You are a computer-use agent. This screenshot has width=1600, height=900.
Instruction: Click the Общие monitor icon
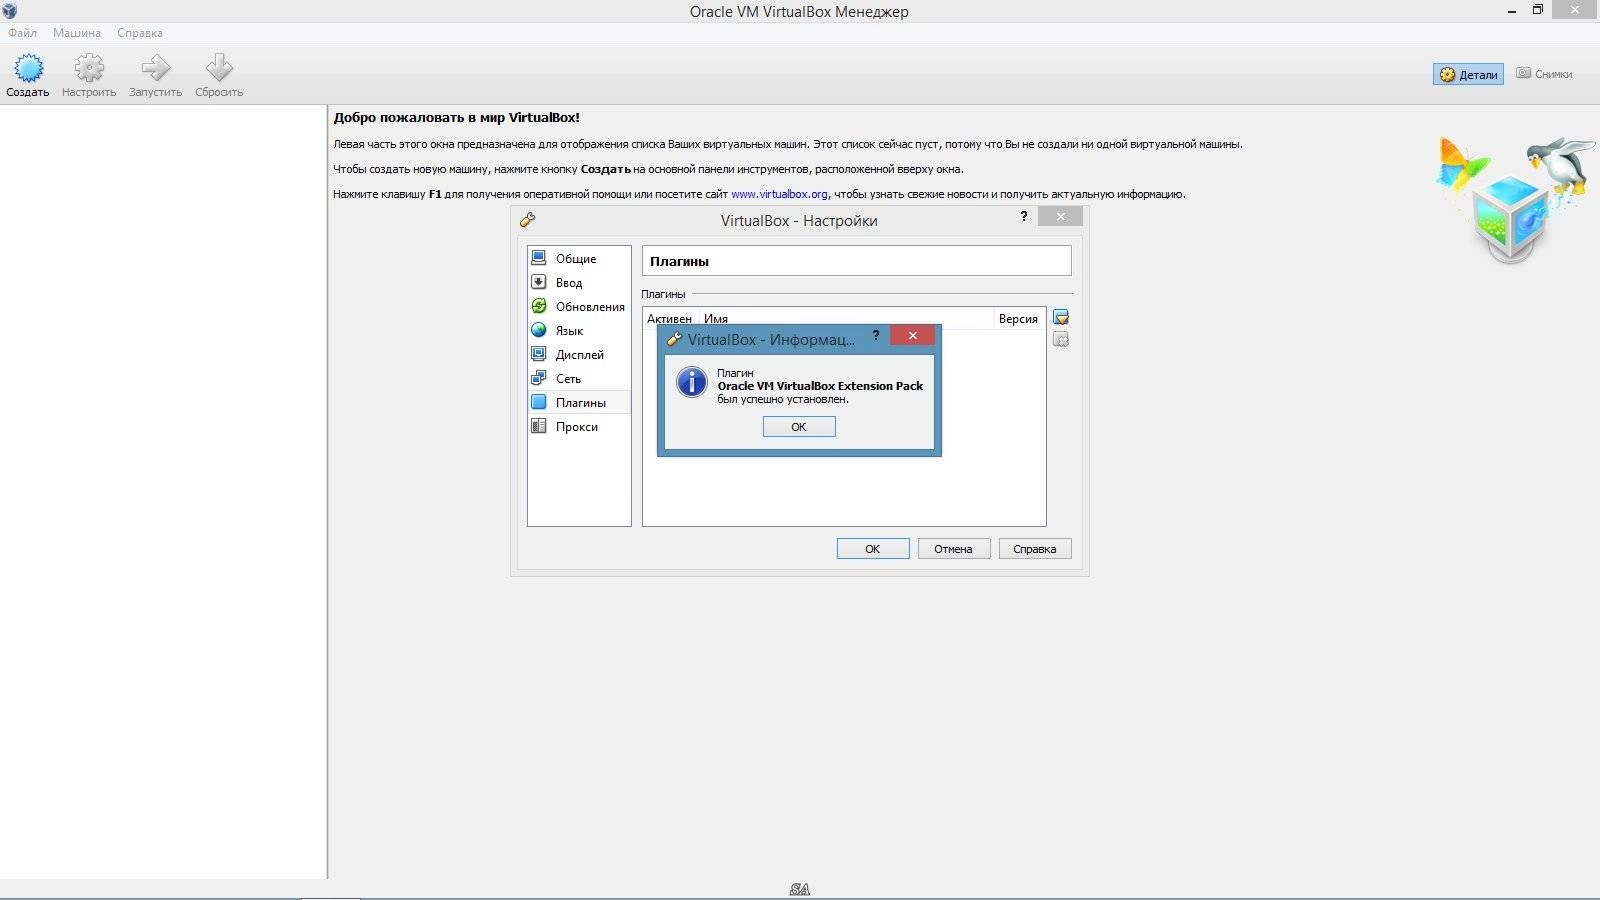(x=539, y=257)
